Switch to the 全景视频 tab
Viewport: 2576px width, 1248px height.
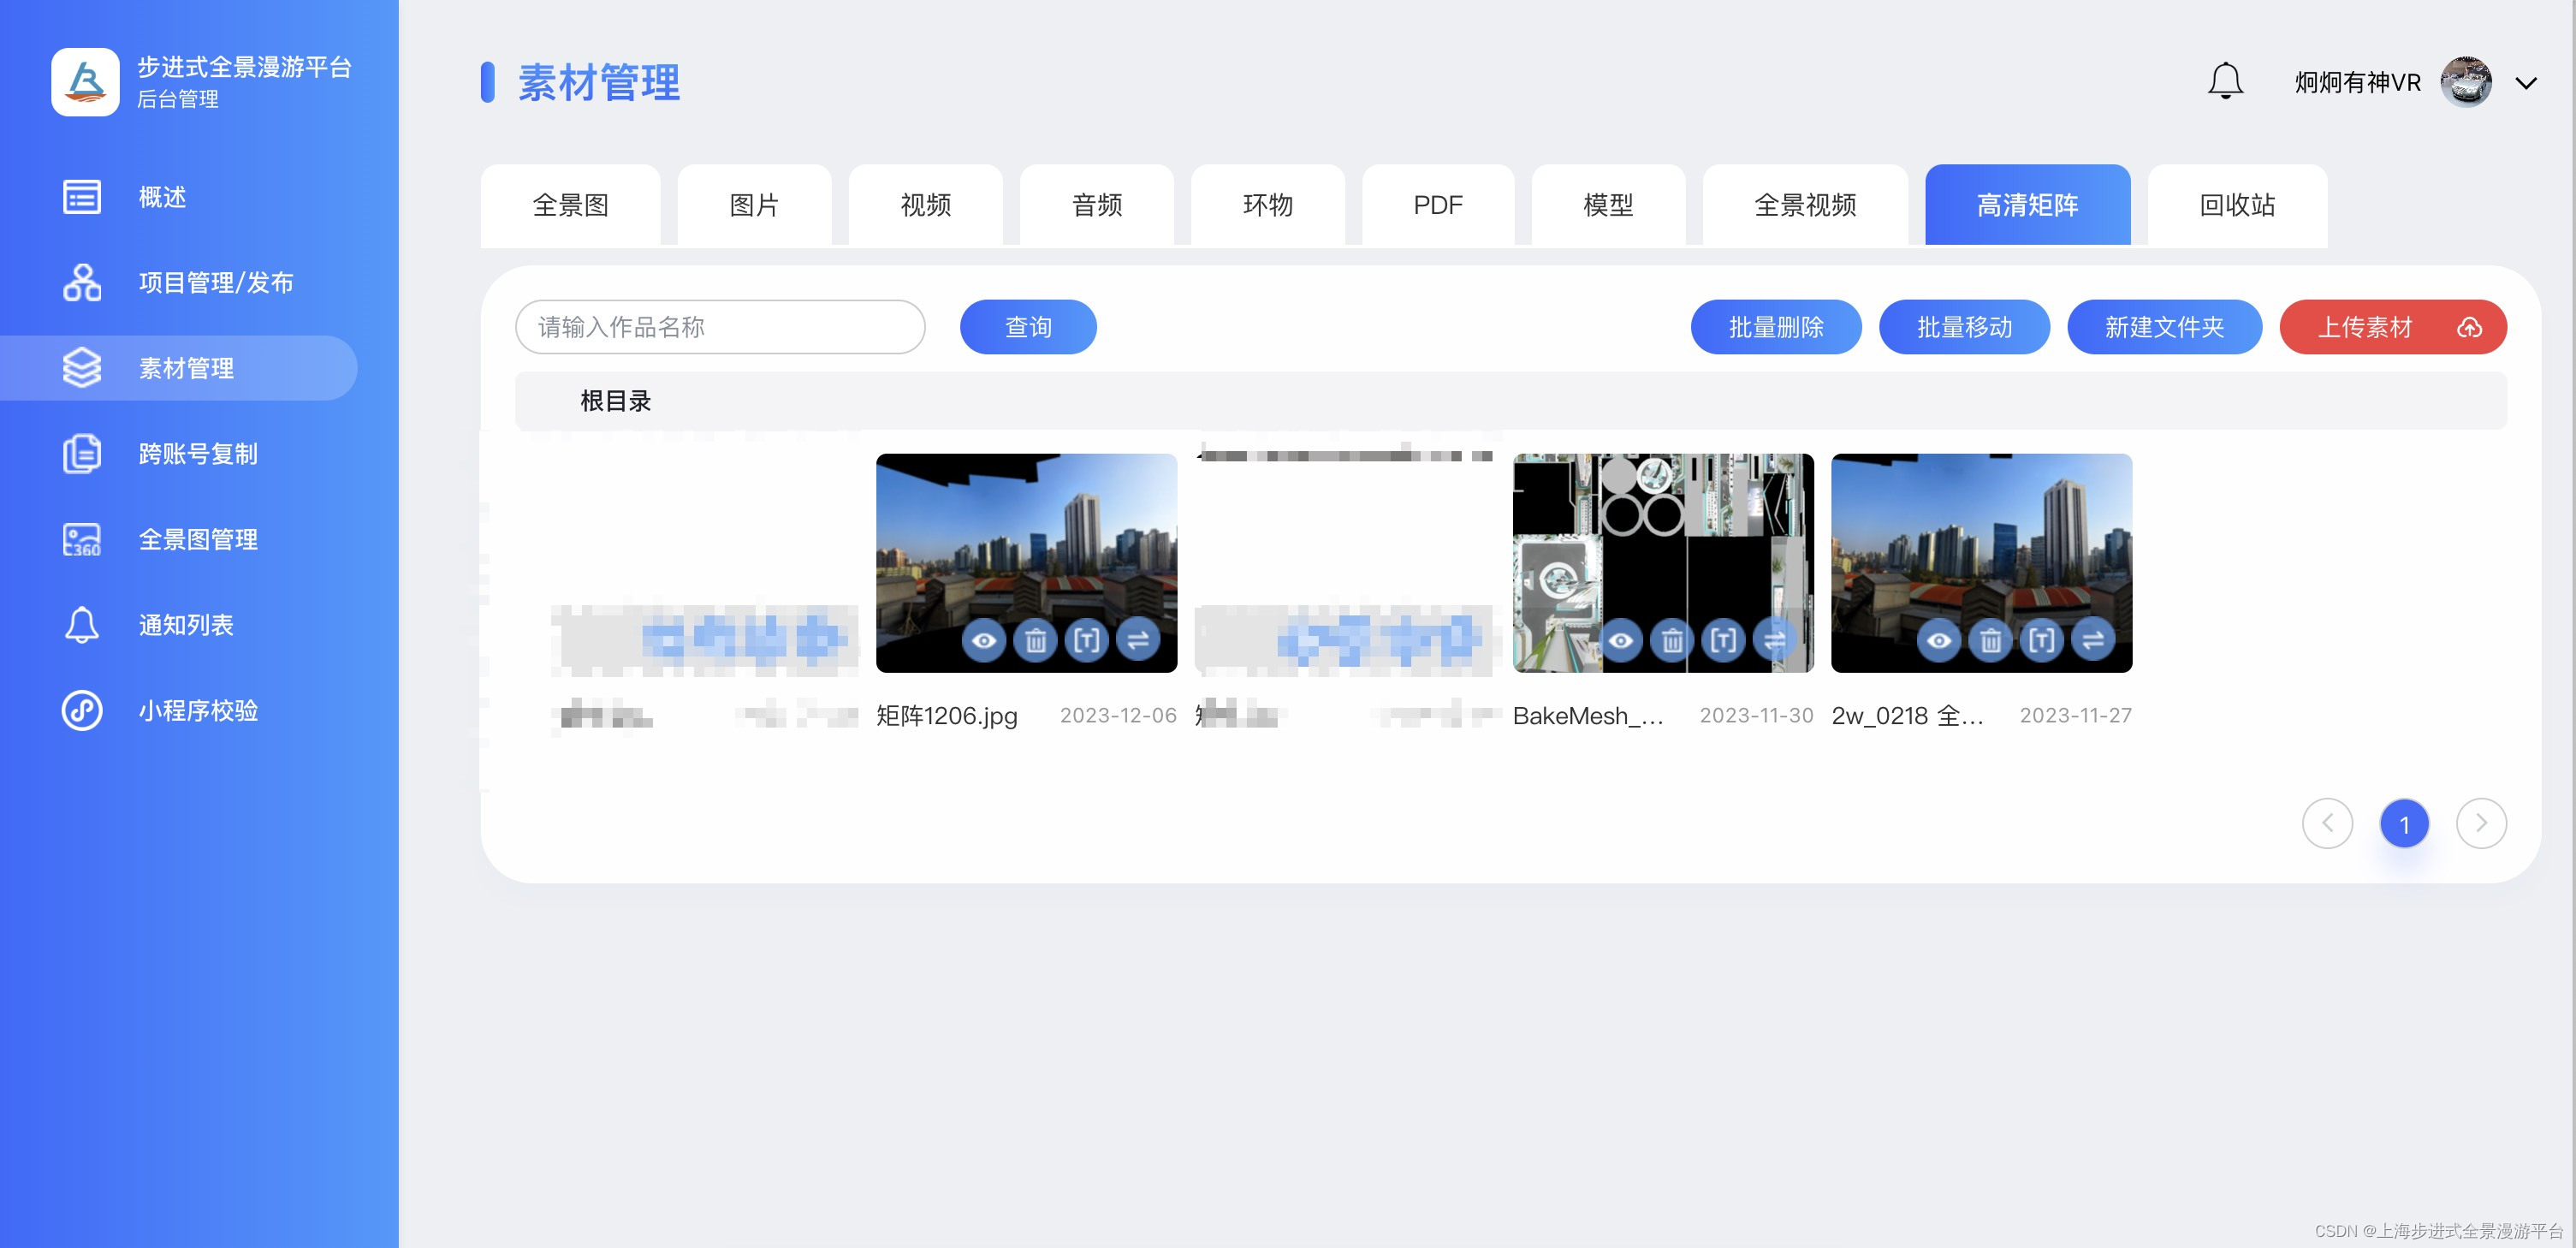click(x=1804, y=205)
